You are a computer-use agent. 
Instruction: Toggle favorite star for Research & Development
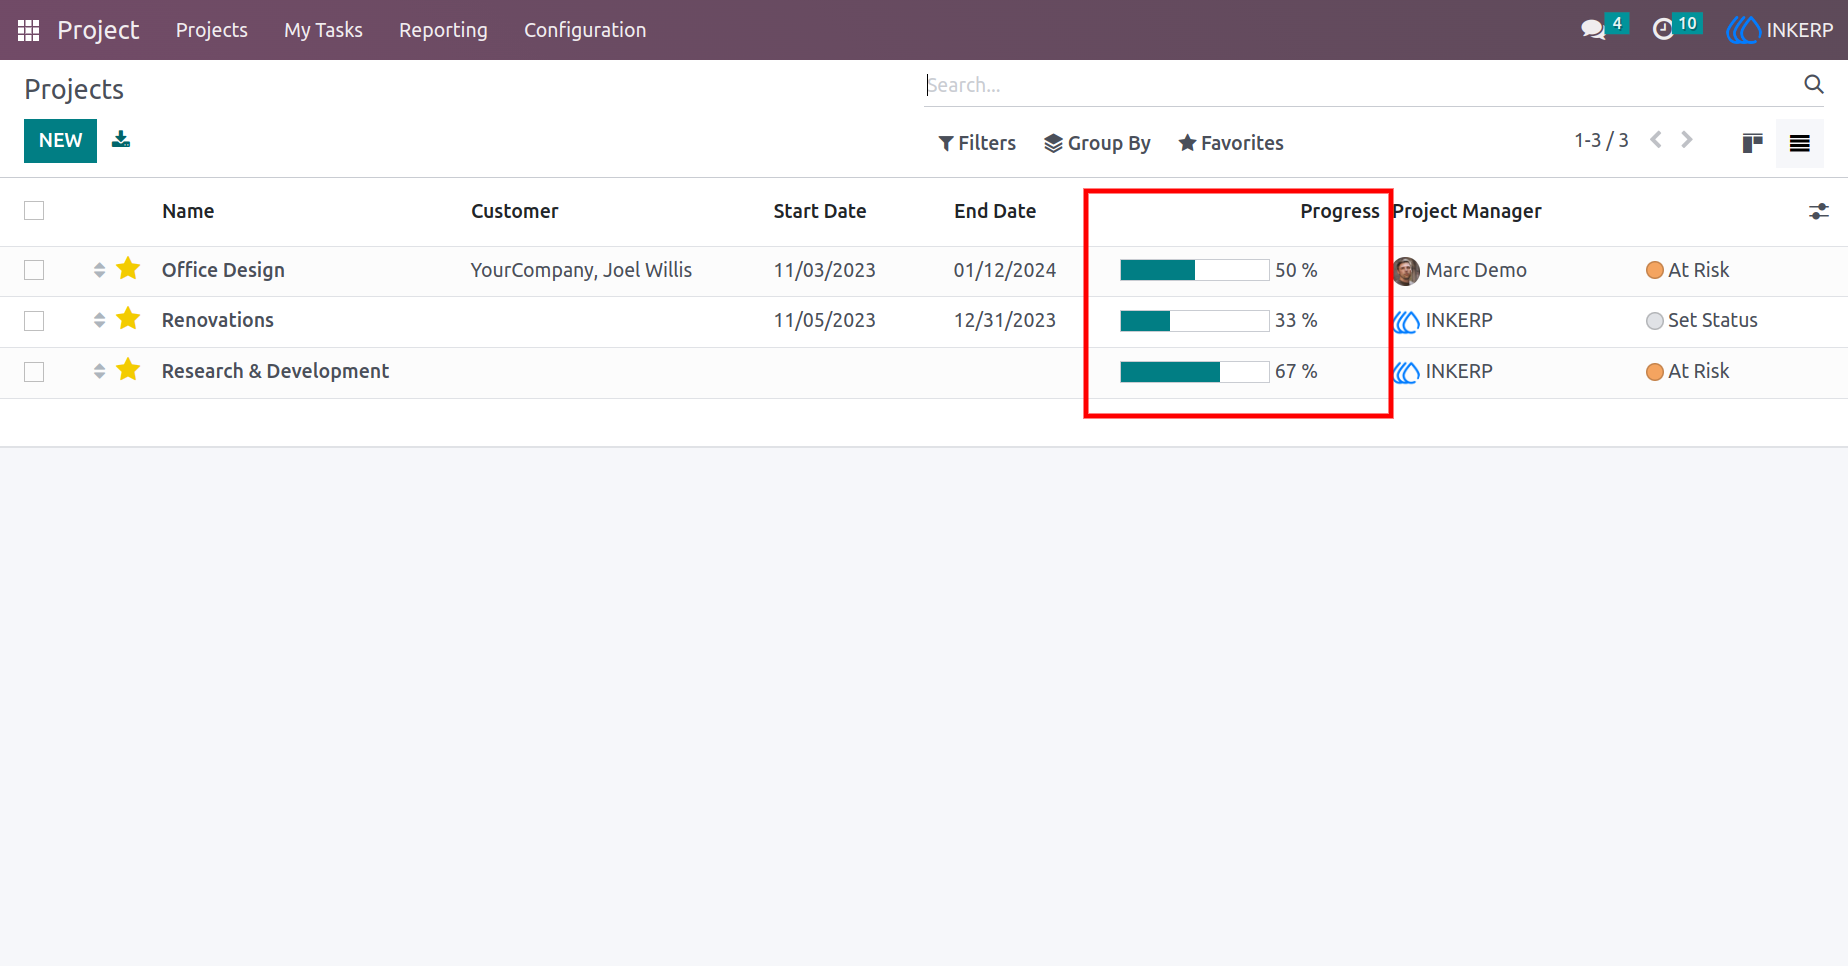(x=128, y=370)
